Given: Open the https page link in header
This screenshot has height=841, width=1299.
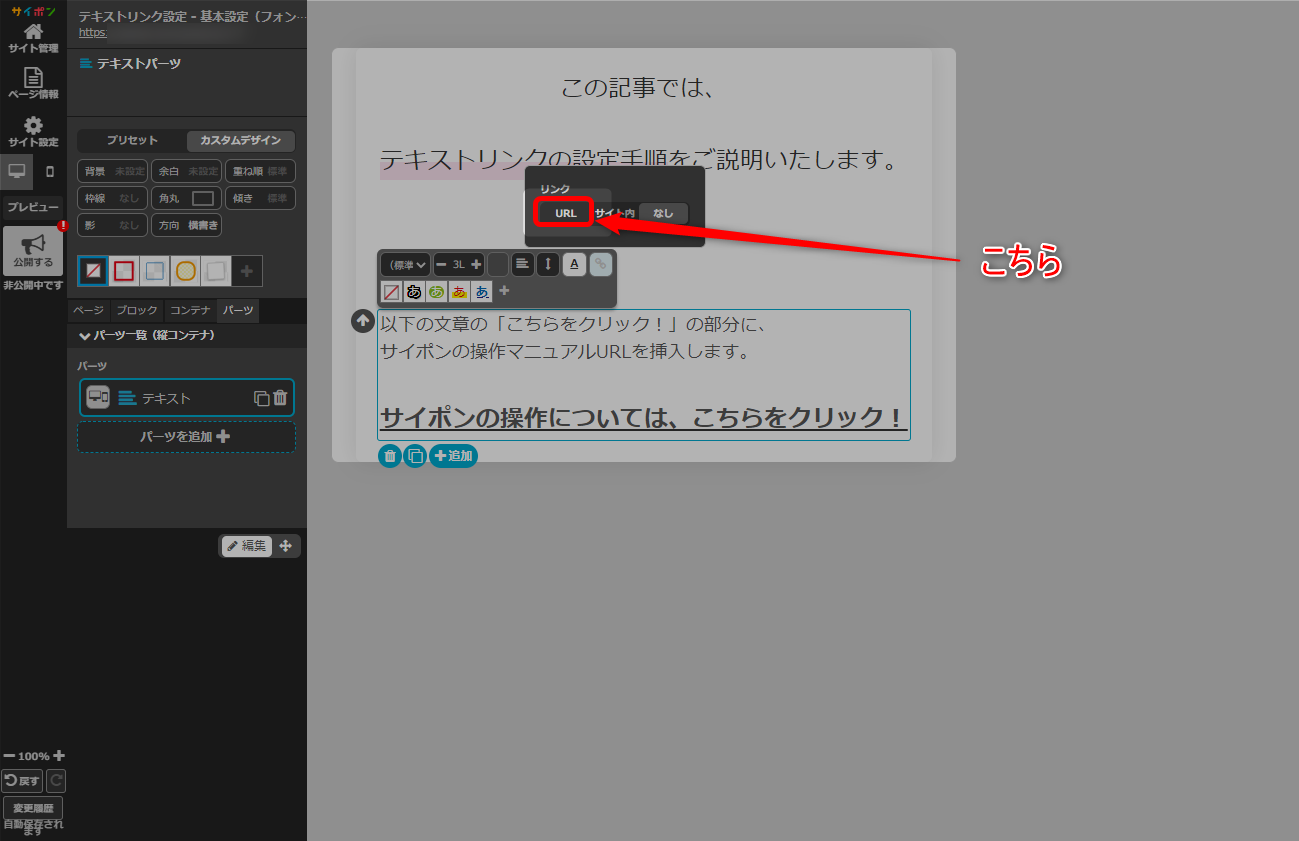Looking at the screenshot, I should 92,32.
